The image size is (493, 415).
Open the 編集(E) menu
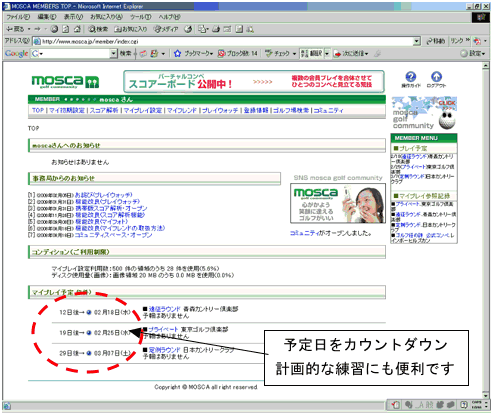[47, 17]
